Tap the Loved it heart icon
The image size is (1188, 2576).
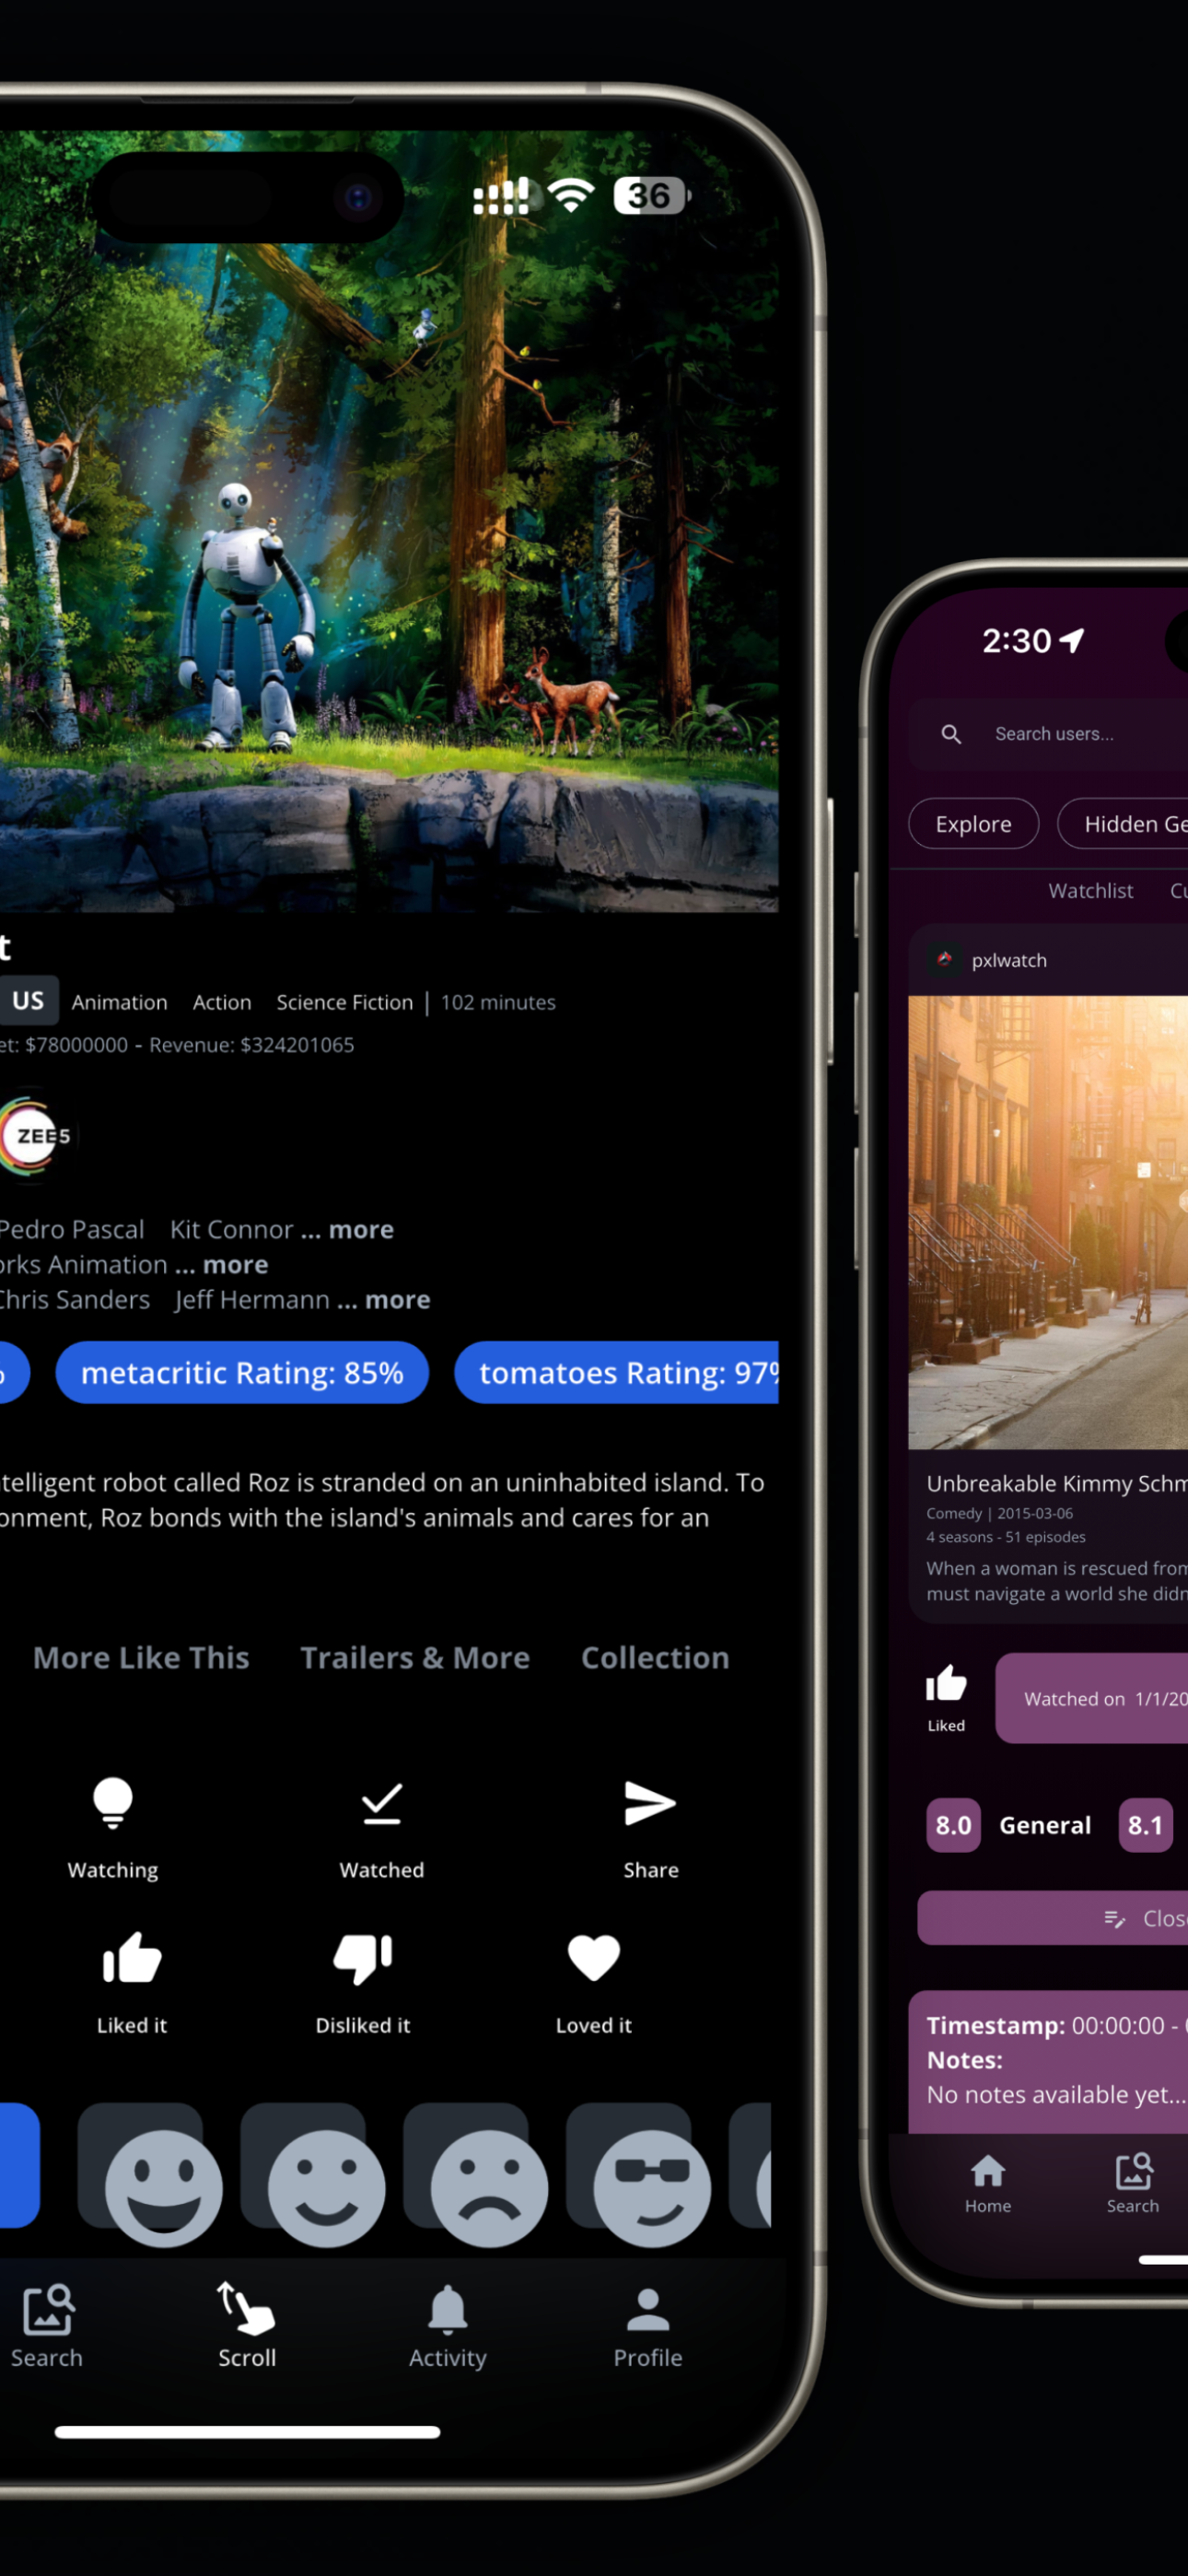coord(593,1958)
